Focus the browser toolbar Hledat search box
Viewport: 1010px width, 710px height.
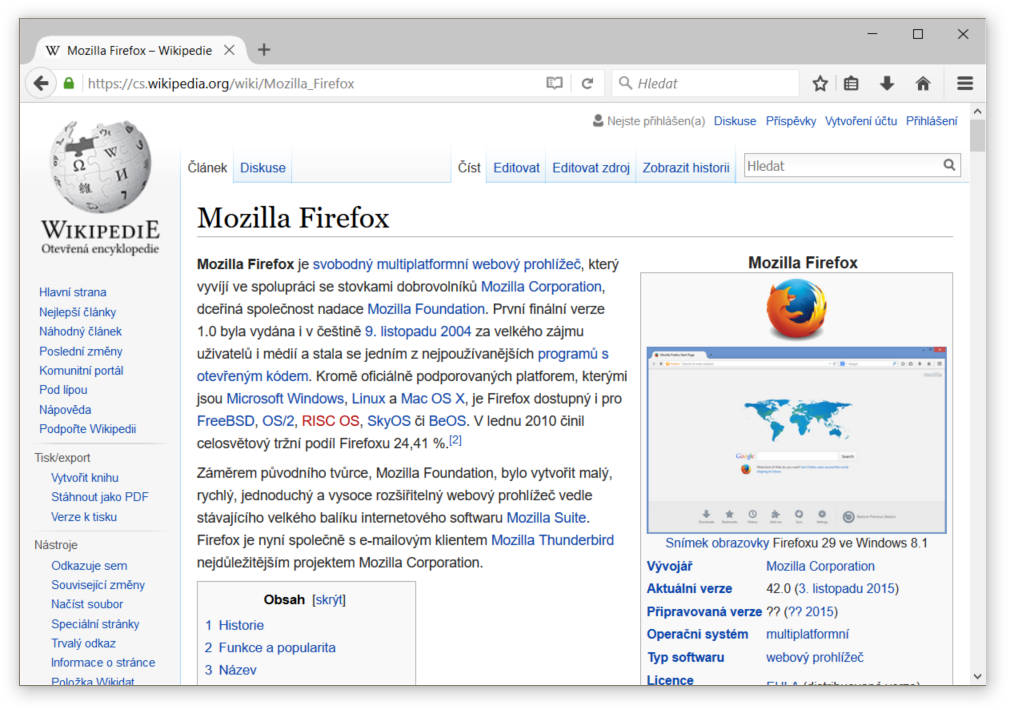pyautogui.click(x=705, y=83)
